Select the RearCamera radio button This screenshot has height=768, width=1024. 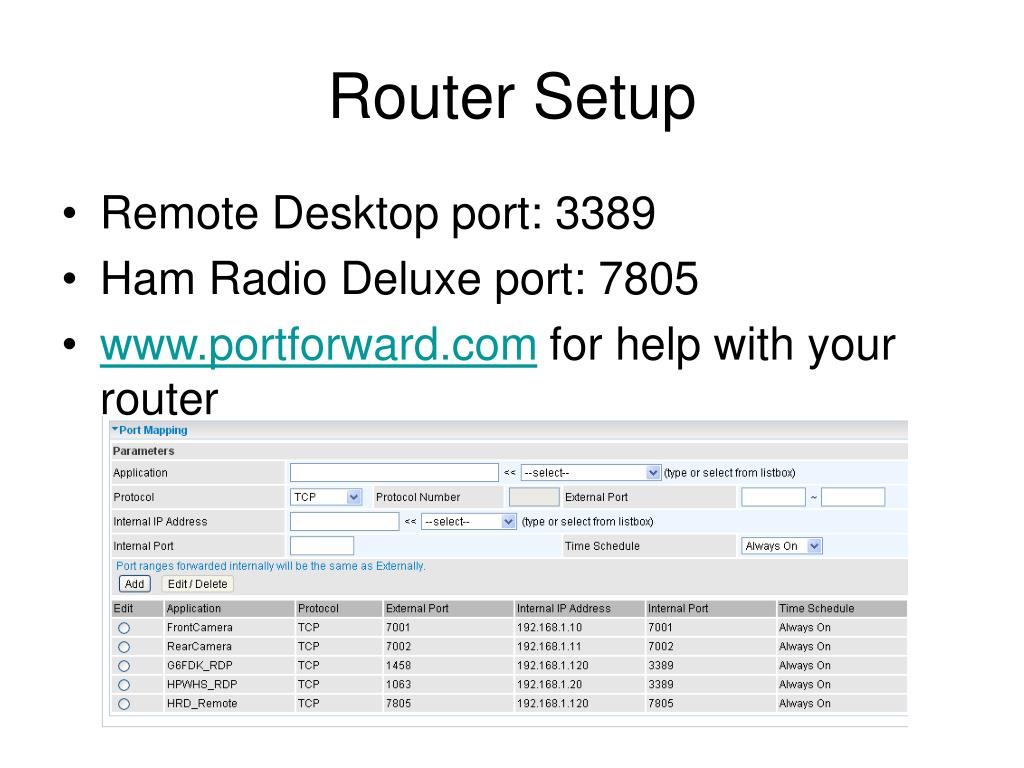tap(124, 647)
